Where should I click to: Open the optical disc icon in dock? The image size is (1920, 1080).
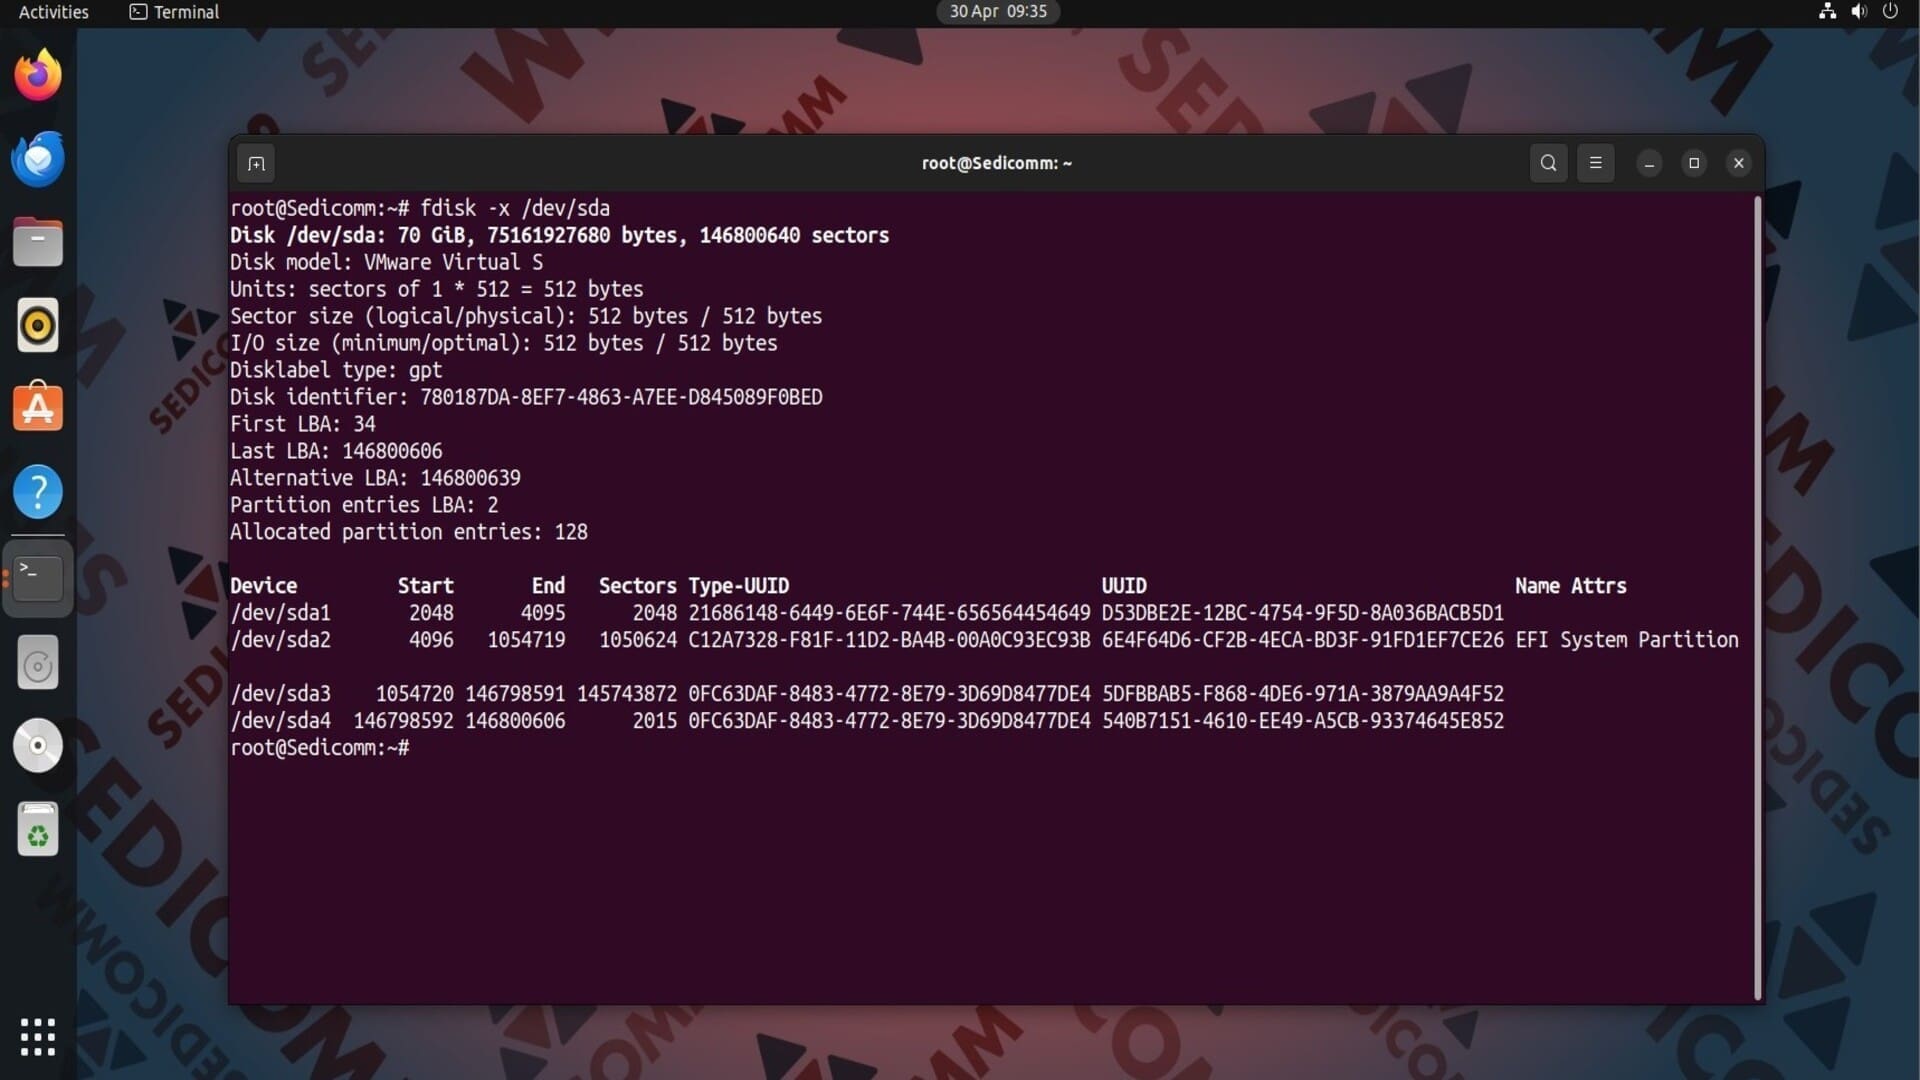point(38,746)
